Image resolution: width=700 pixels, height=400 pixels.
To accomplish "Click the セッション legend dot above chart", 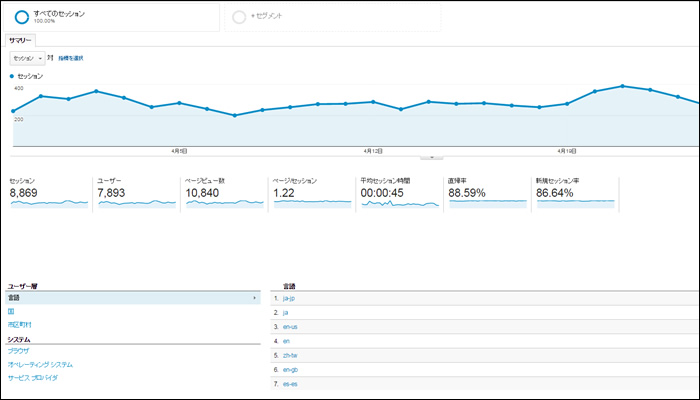I will 12,76.
